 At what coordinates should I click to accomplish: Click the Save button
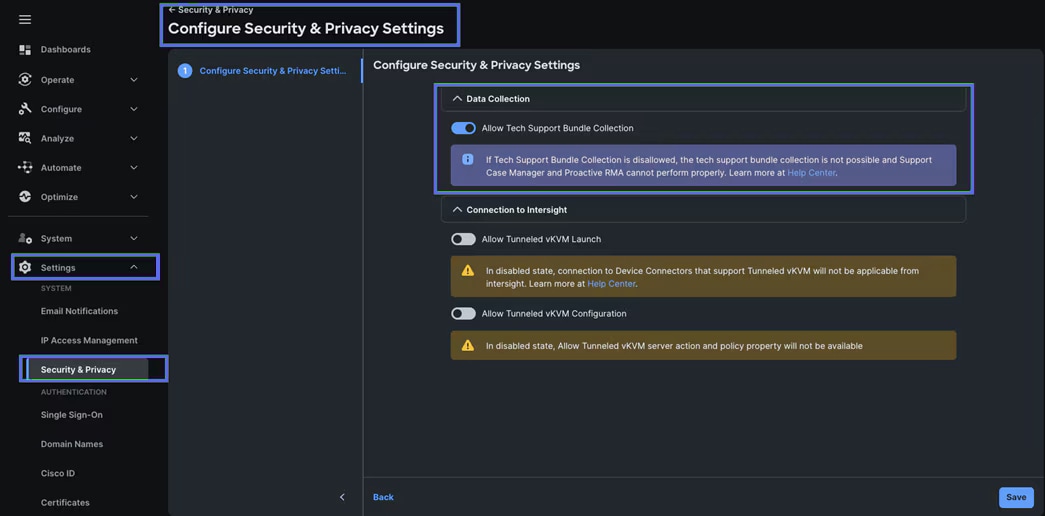click(x=1015, y=497)
